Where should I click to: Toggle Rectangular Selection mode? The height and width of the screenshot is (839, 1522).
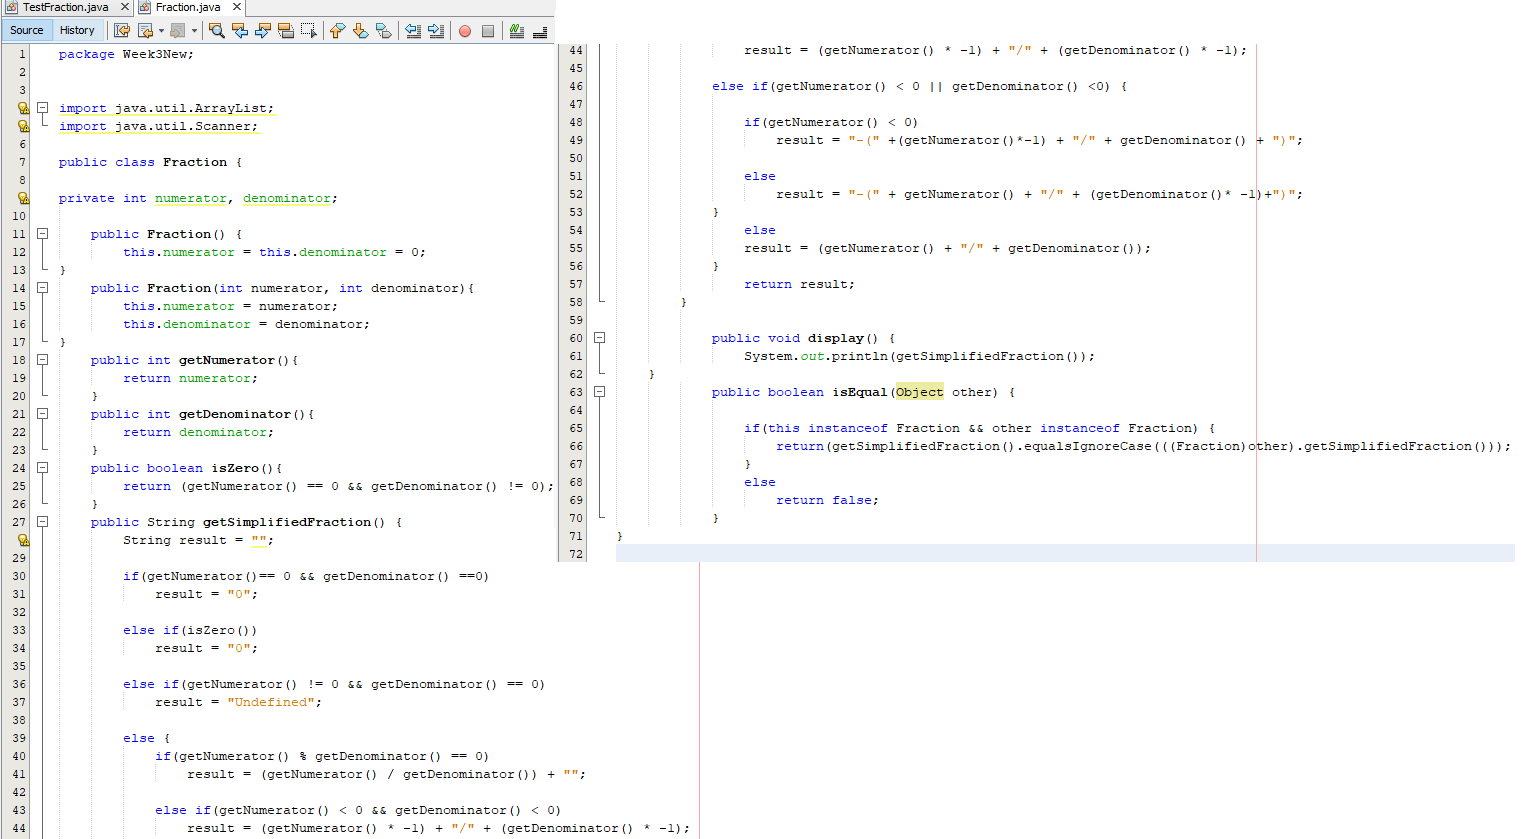(310, 31)
